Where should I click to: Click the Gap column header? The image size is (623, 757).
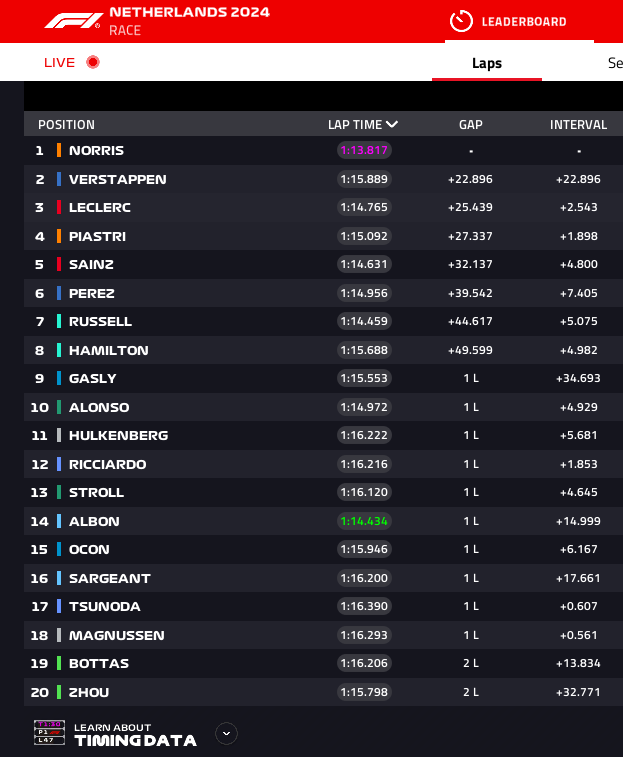[x=470, y=125]
